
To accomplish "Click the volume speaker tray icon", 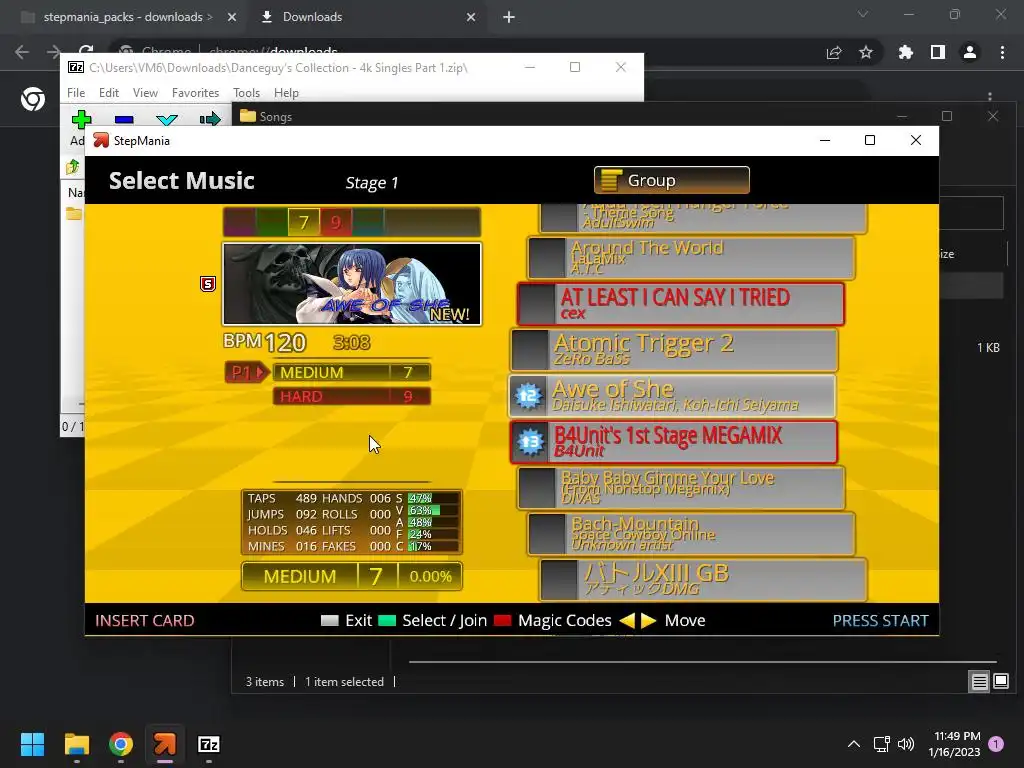I will [x=906, y=744].
